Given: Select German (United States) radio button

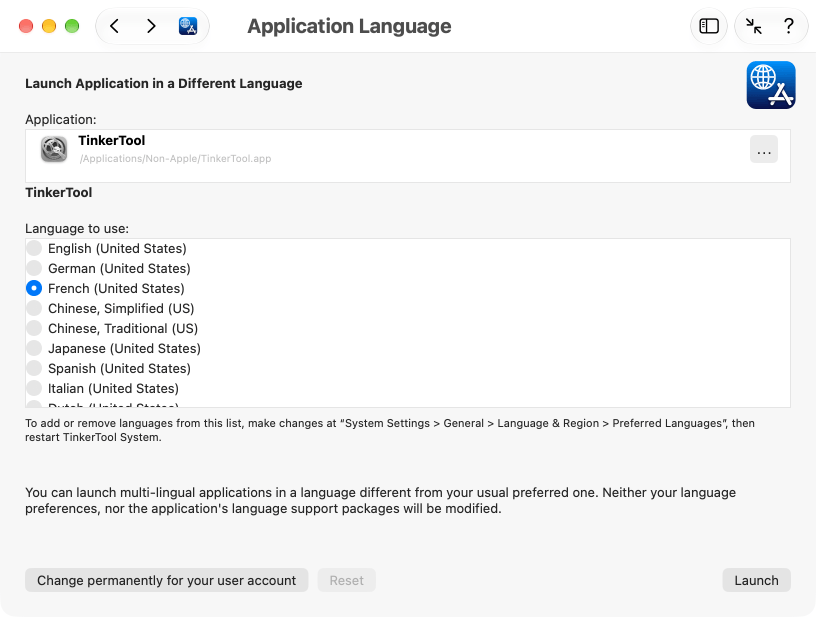Looking at the screenshot, I should point(34,268).
